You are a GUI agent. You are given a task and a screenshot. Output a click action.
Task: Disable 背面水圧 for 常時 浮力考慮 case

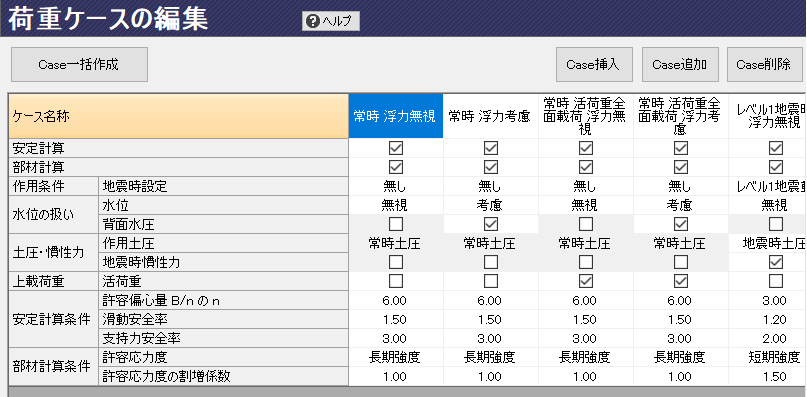point(491,224)
